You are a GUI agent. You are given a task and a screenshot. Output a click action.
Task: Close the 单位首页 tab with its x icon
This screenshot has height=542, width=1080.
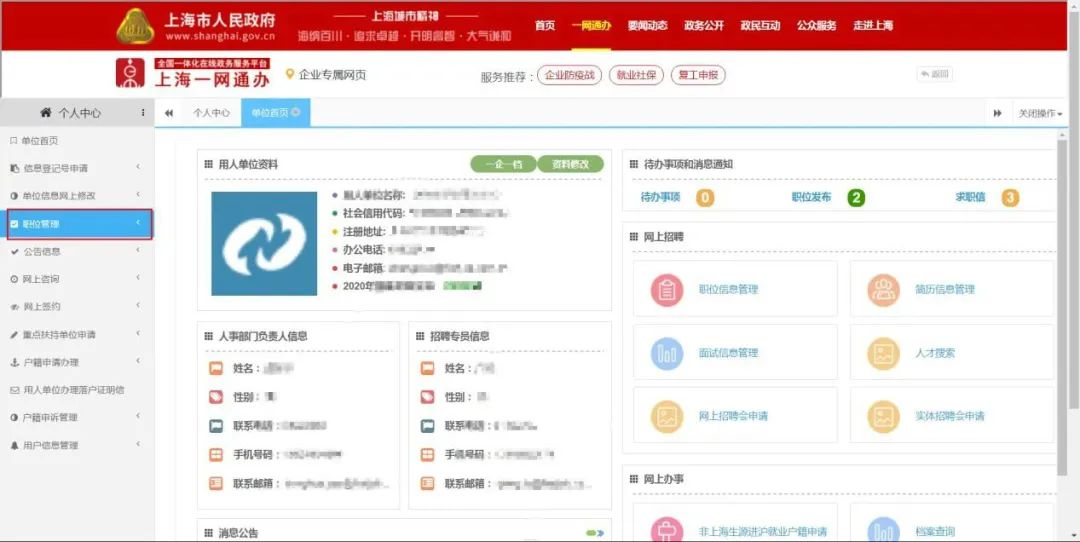(x=295, y=112)
